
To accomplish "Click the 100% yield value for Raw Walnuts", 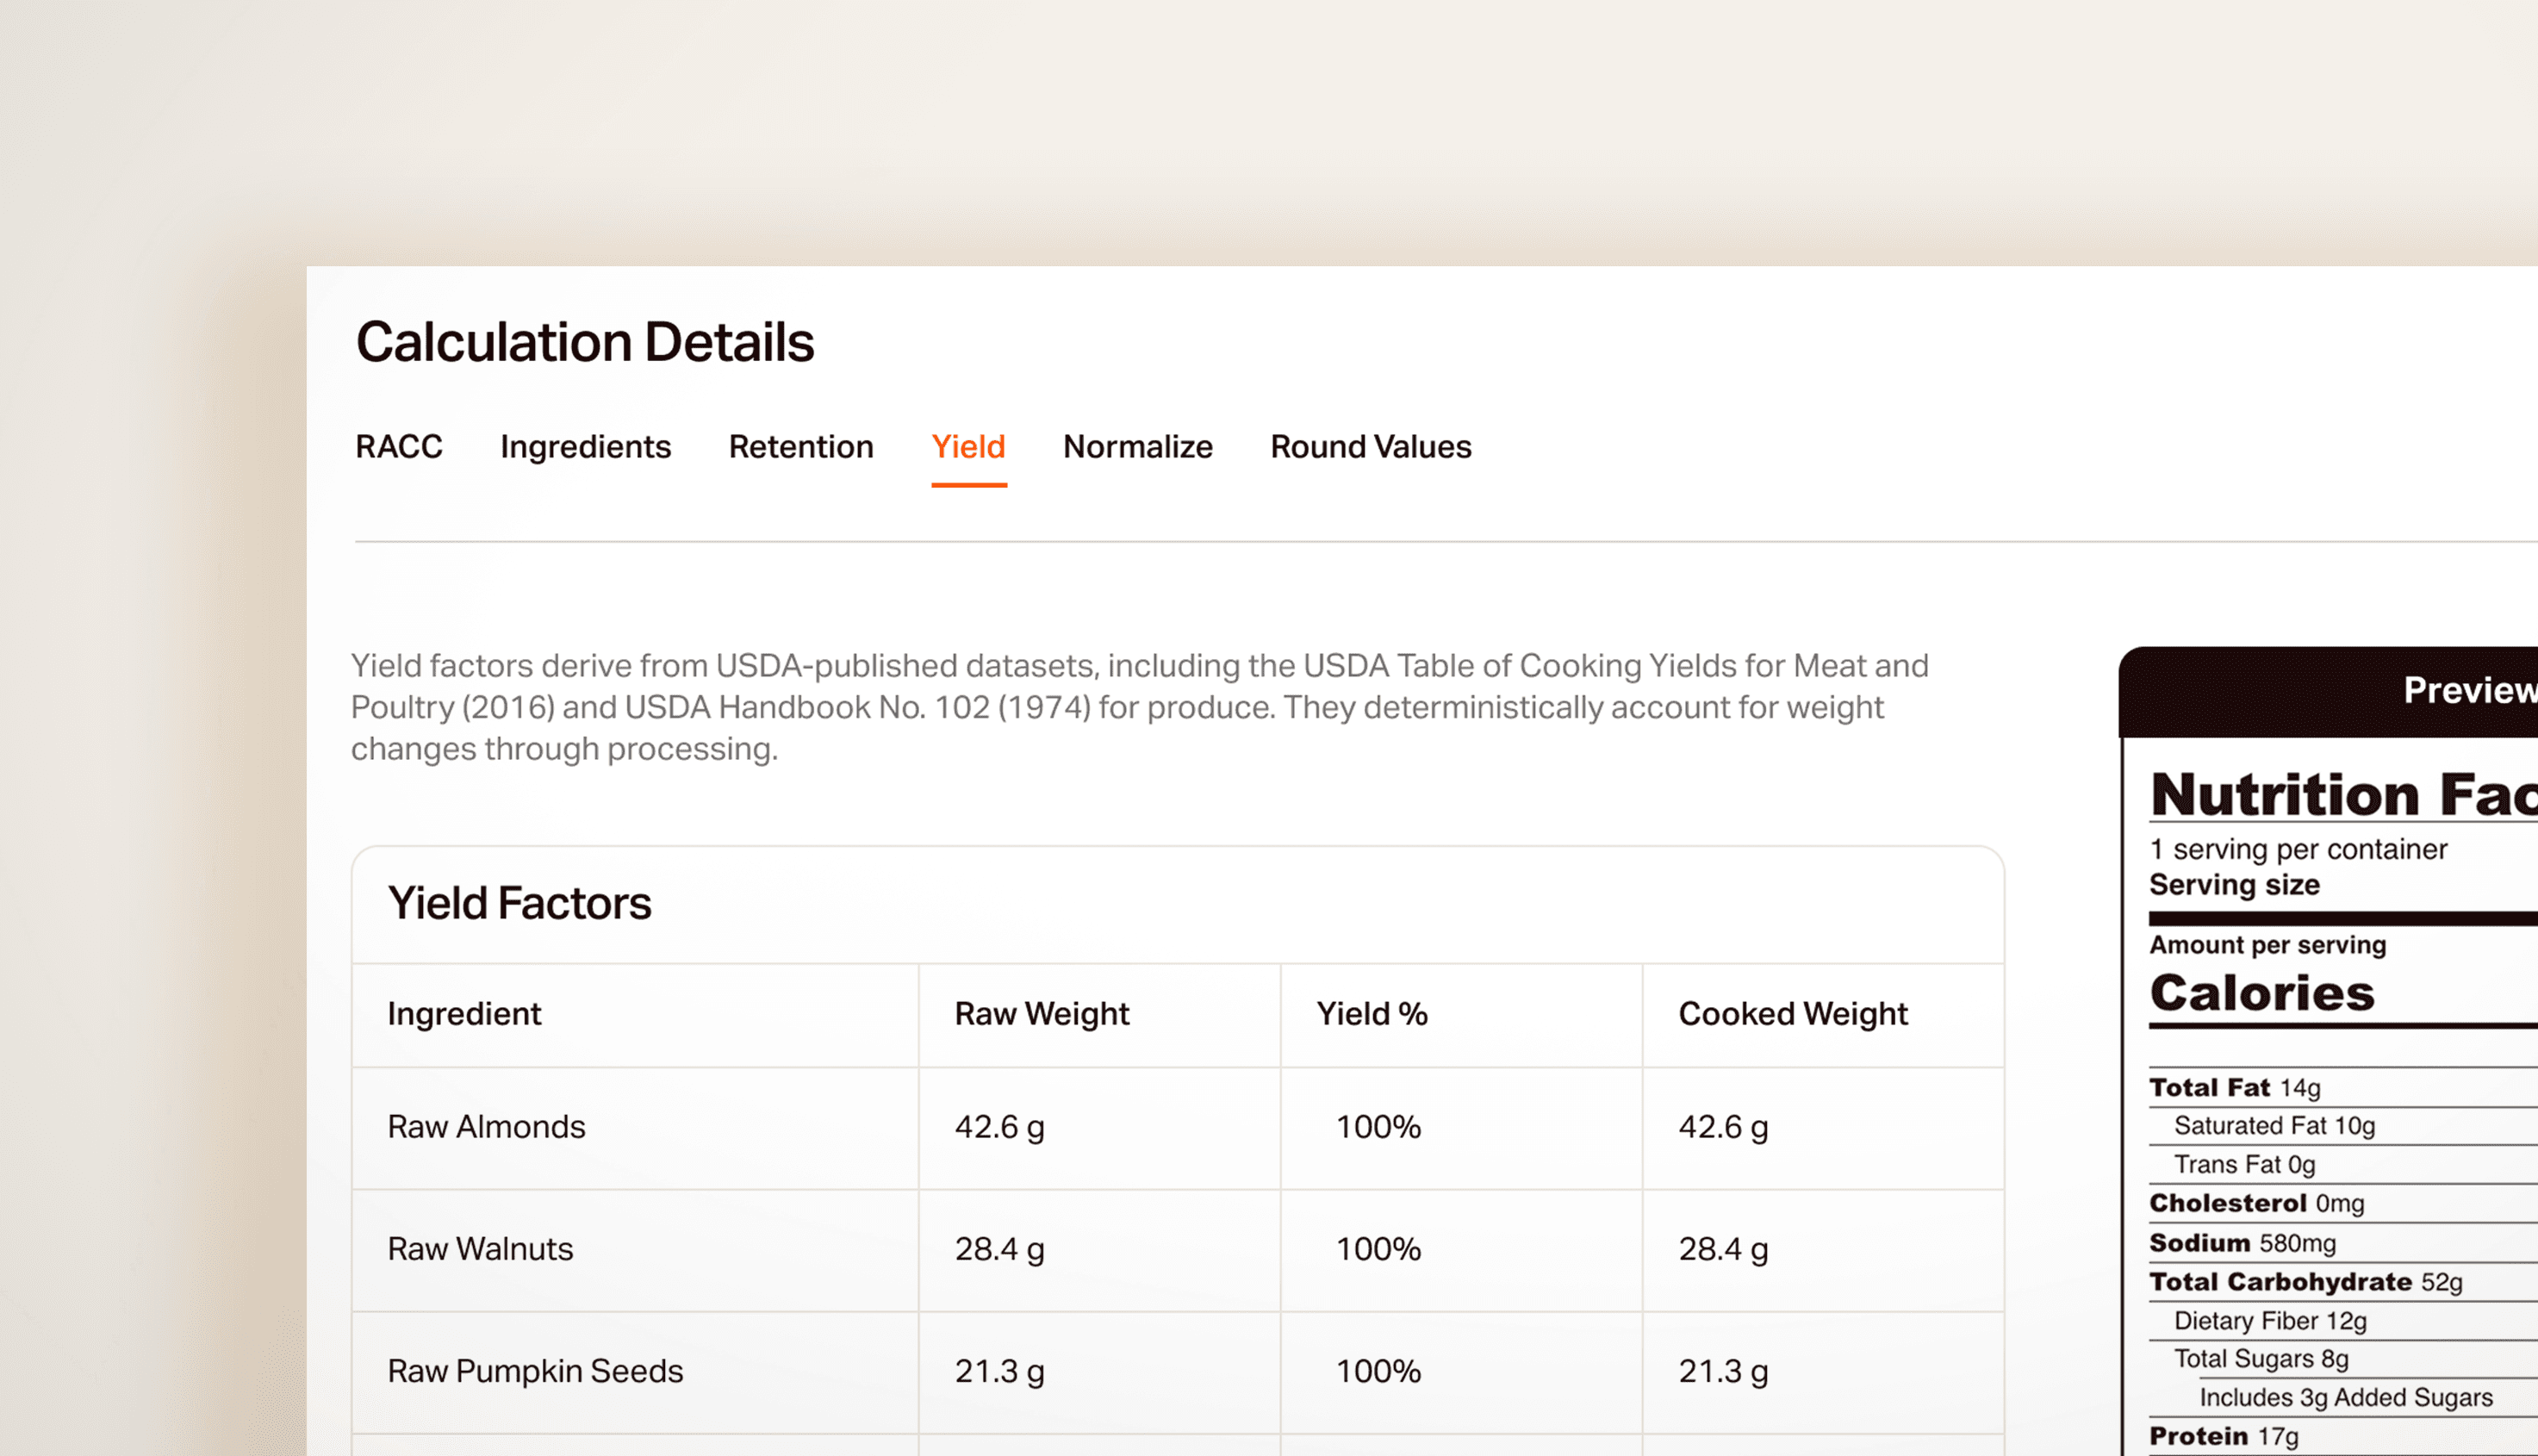I will (x=1378, y=1249).
